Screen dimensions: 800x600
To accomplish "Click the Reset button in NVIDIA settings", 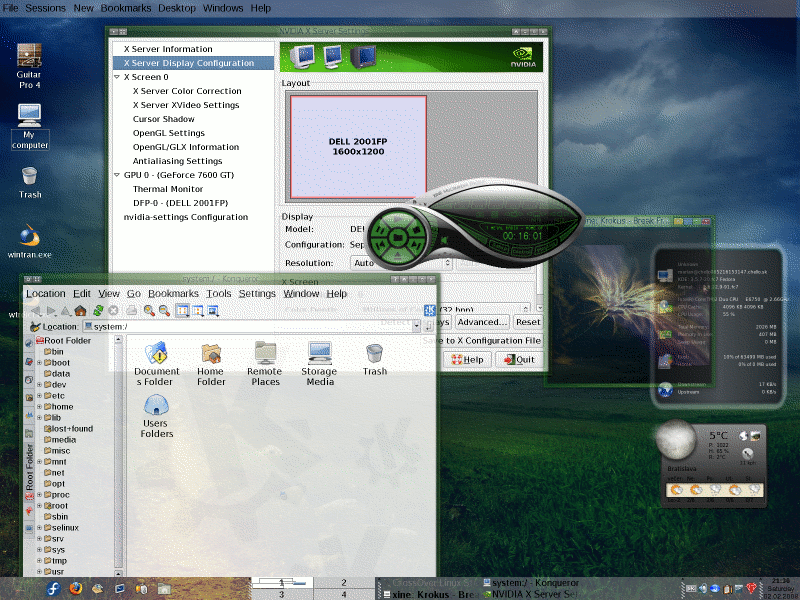I will click(528, 322).
